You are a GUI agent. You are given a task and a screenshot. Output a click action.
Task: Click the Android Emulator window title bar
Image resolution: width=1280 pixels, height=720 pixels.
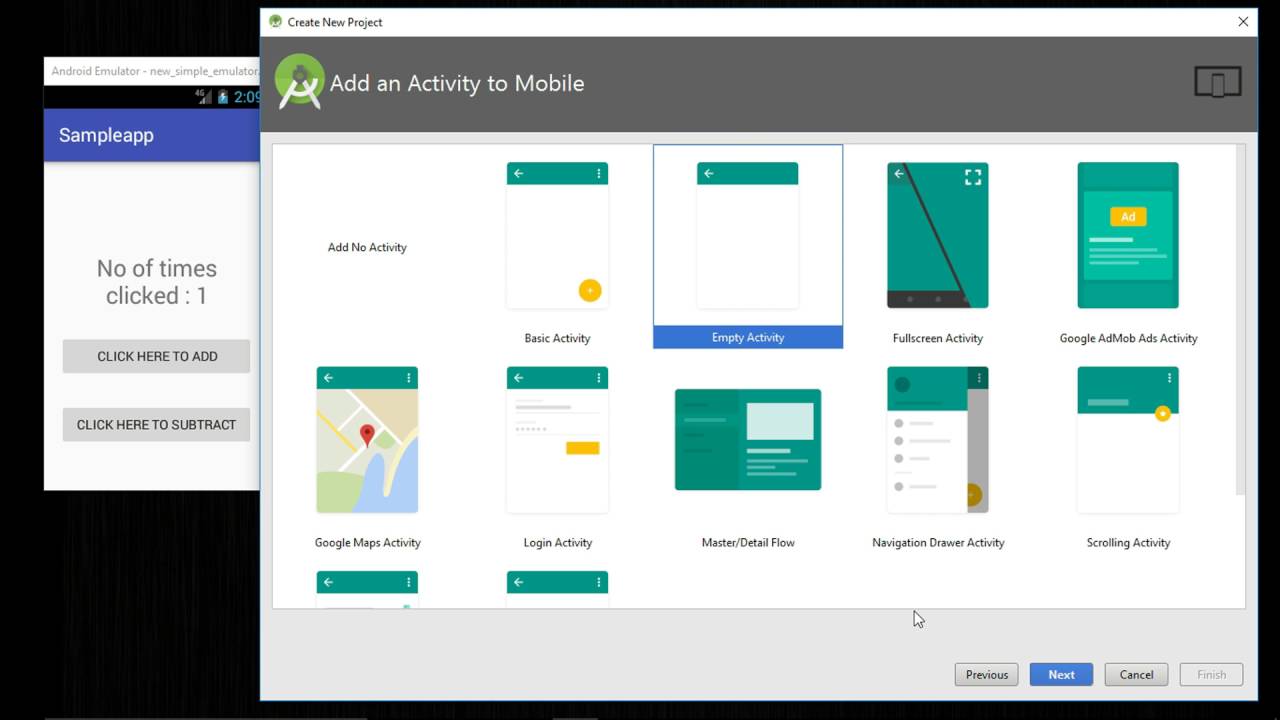151,71
